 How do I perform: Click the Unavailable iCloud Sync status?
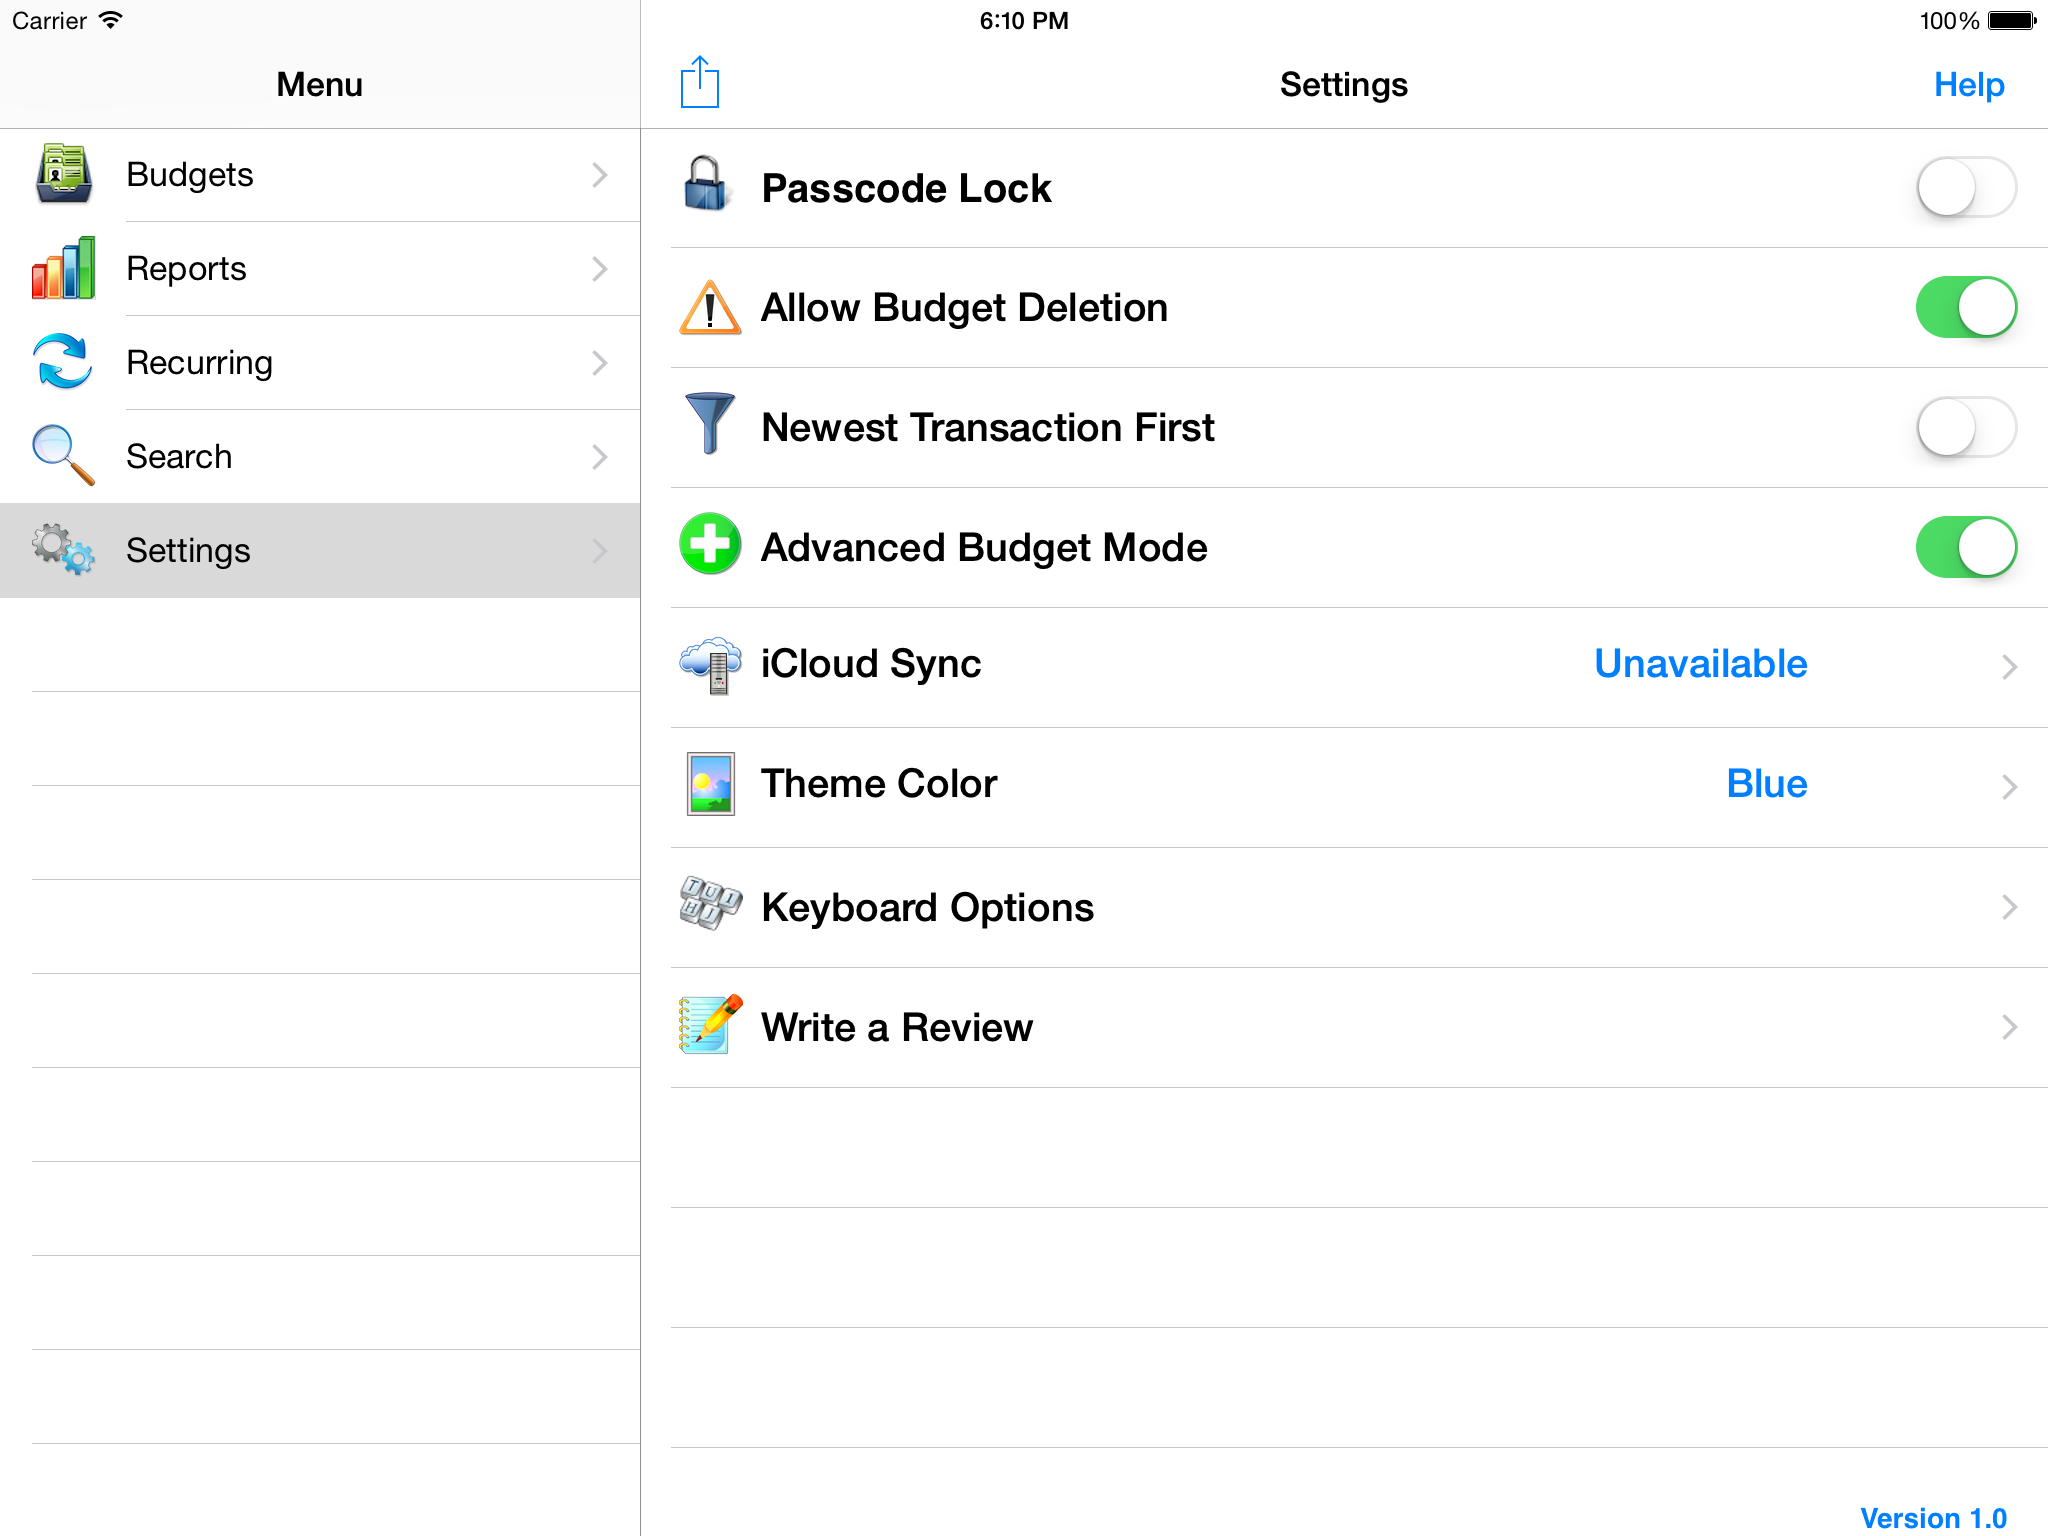(x=1700, y=664)
